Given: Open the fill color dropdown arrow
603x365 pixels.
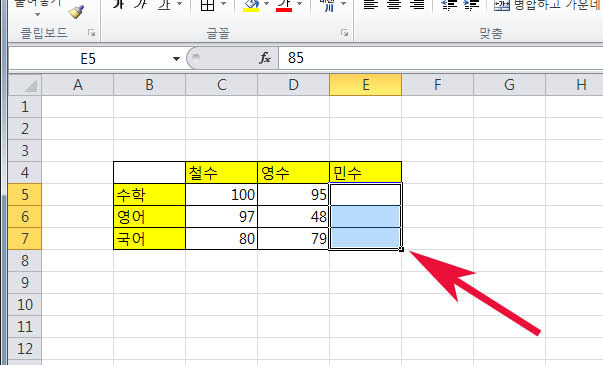Looking at the screenshot, I should (267, 4).
